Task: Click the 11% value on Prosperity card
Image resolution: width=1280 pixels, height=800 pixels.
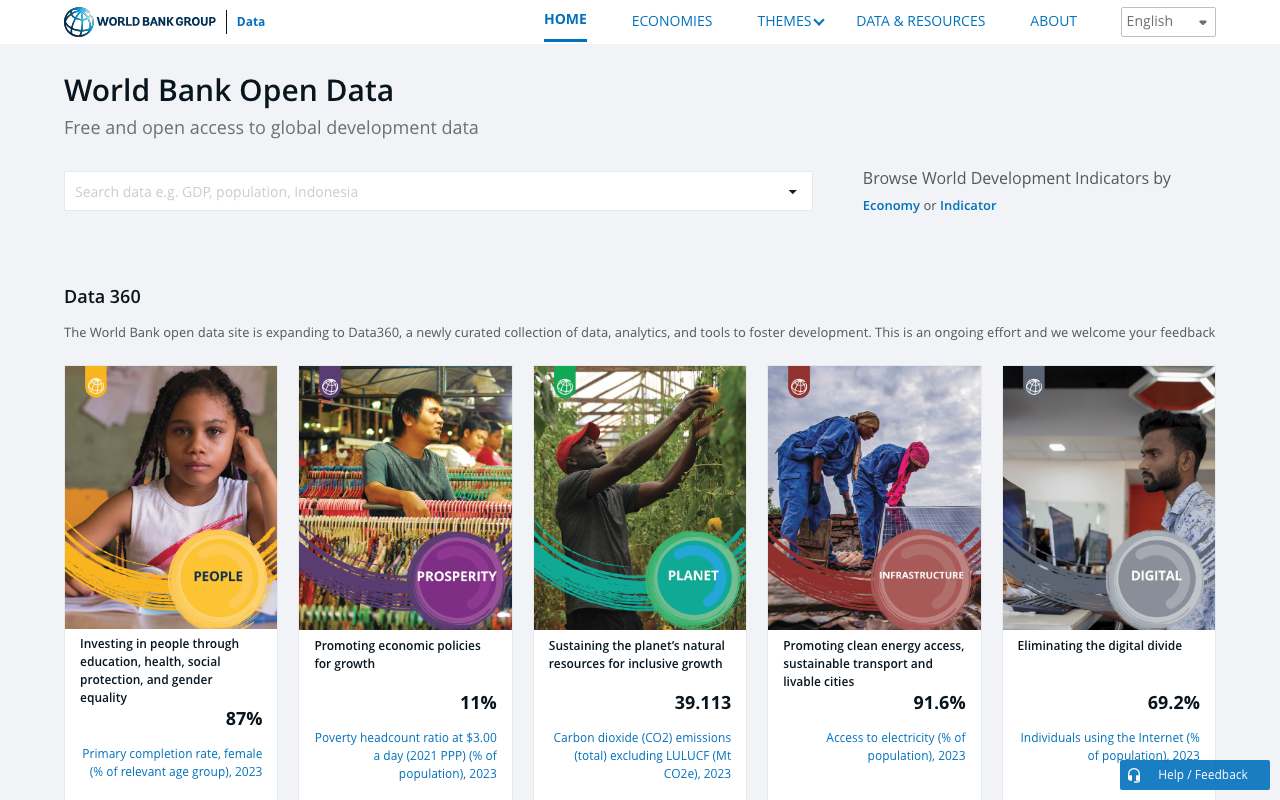Action: 478,703
